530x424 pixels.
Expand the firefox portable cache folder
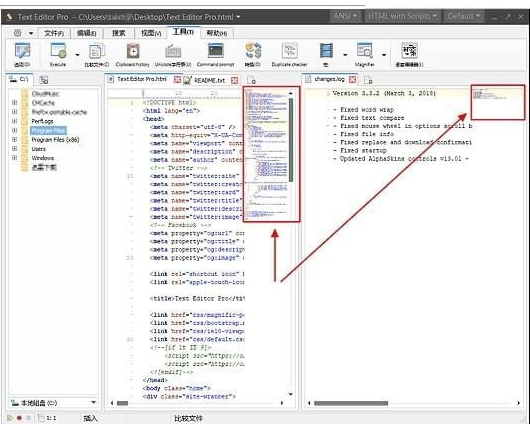click(15, 112)
